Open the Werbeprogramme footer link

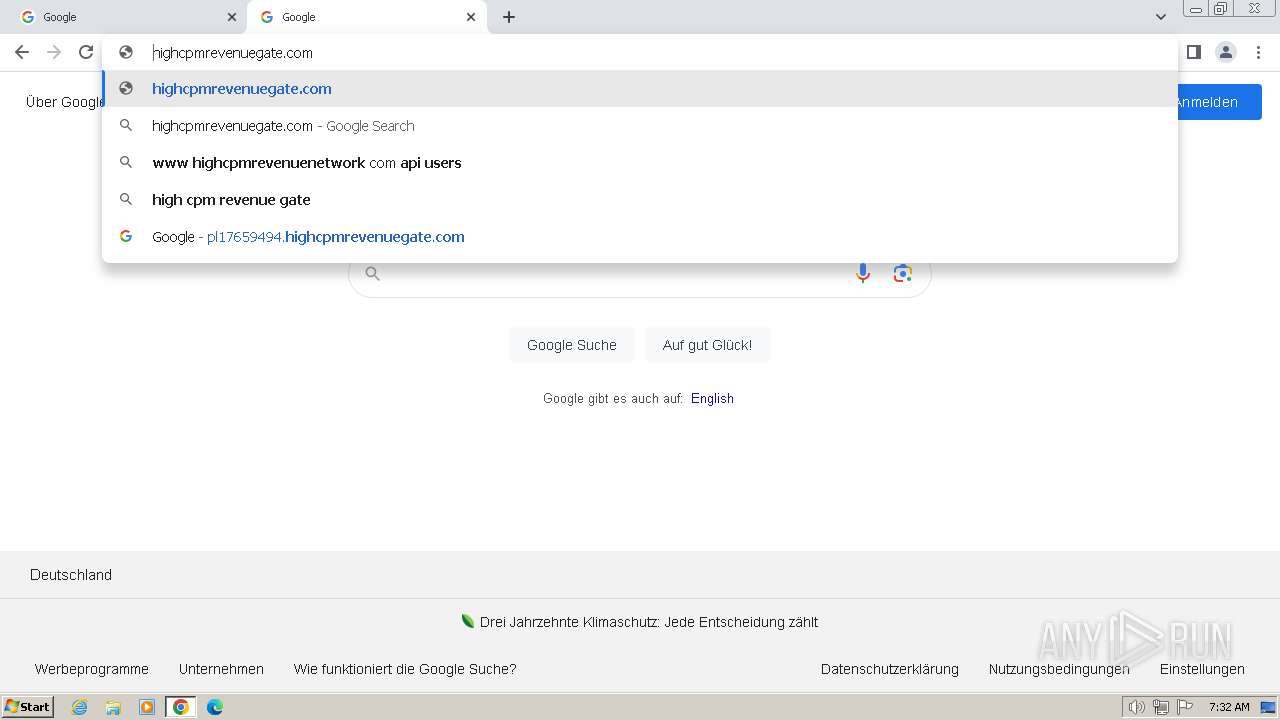coord(92,669)
